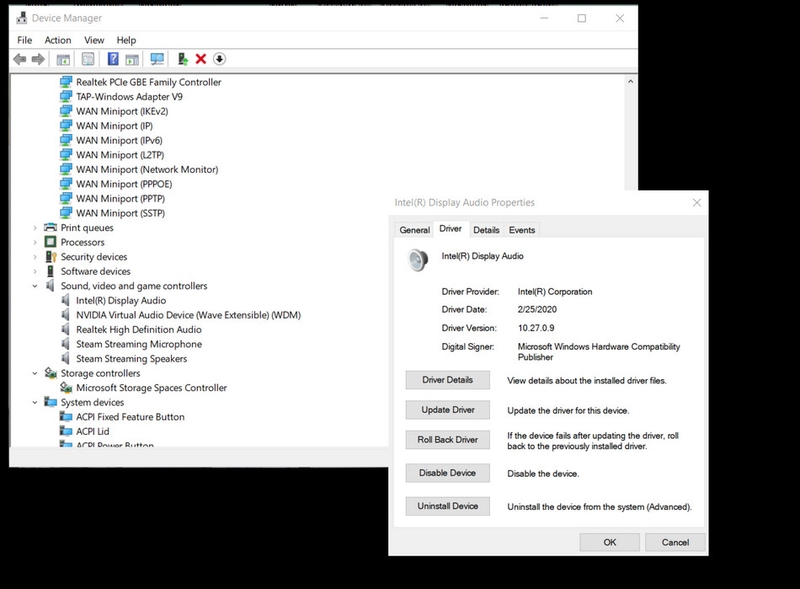Image resolution: width=800 pixels, height=589 pixels.
Task: Switch to the Details tab
Action: click(x=486, y=230)
